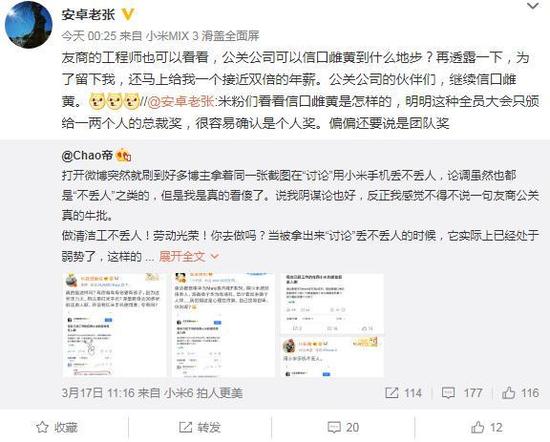The height and width of the screenshot is (442, 550).
Task: Toggle the thumbs-up with 12 likes
Action: click(487, 427)
